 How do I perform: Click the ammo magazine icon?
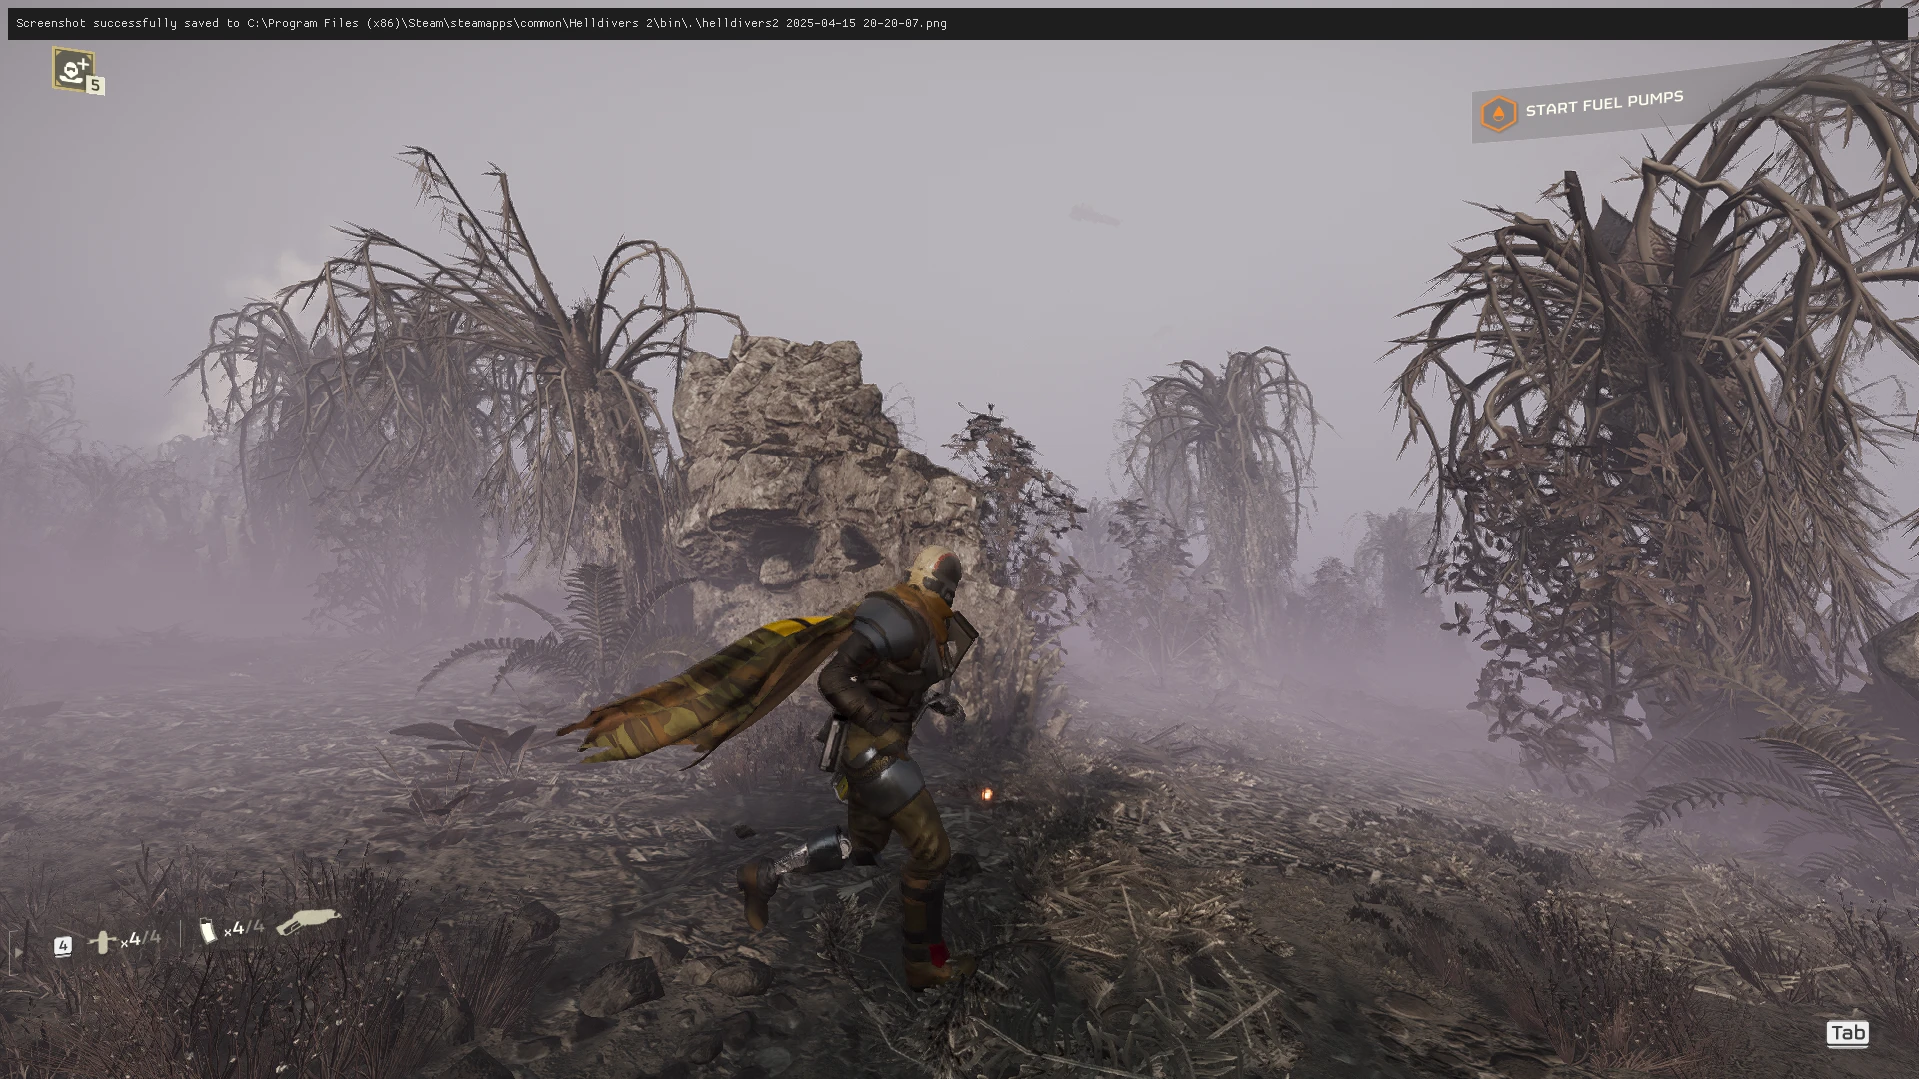pos(208,931)
